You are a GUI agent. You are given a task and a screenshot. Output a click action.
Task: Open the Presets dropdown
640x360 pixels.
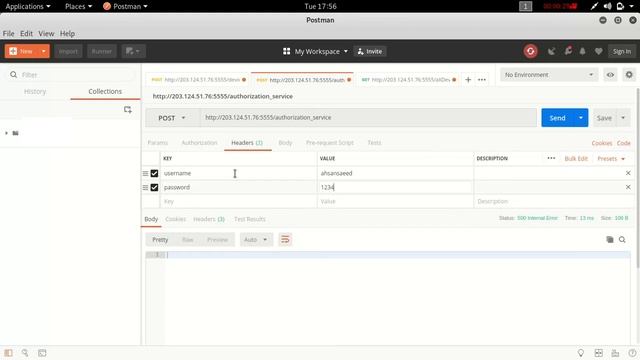coord(611,158)
